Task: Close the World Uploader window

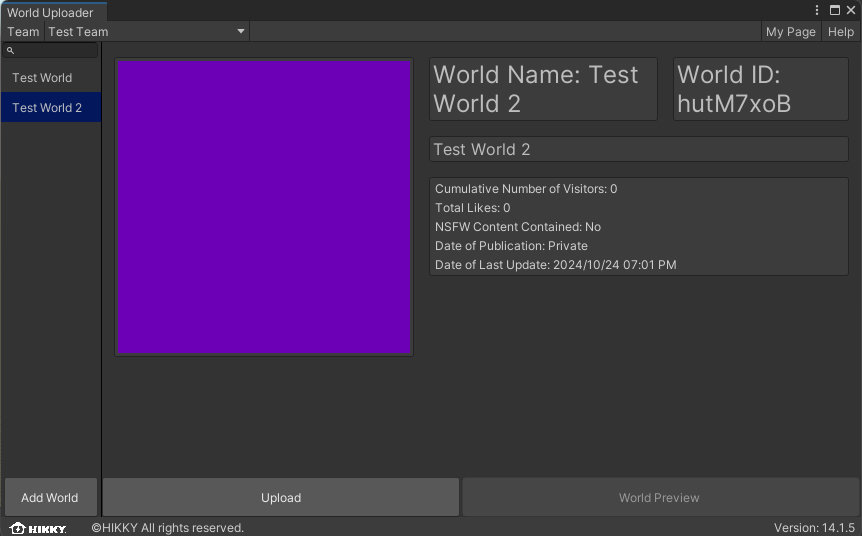Action: click(x=851, y=10)
